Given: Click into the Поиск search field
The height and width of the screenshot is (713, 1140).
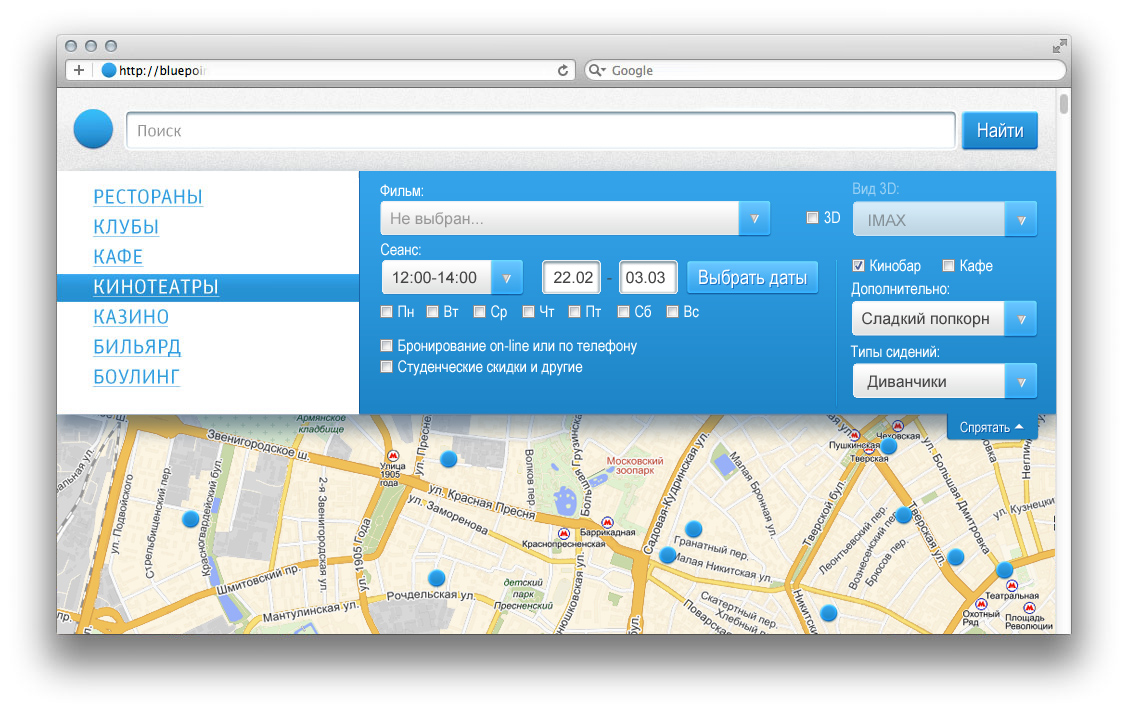Looking at the screenshot, I should click(x=540, y=131).
